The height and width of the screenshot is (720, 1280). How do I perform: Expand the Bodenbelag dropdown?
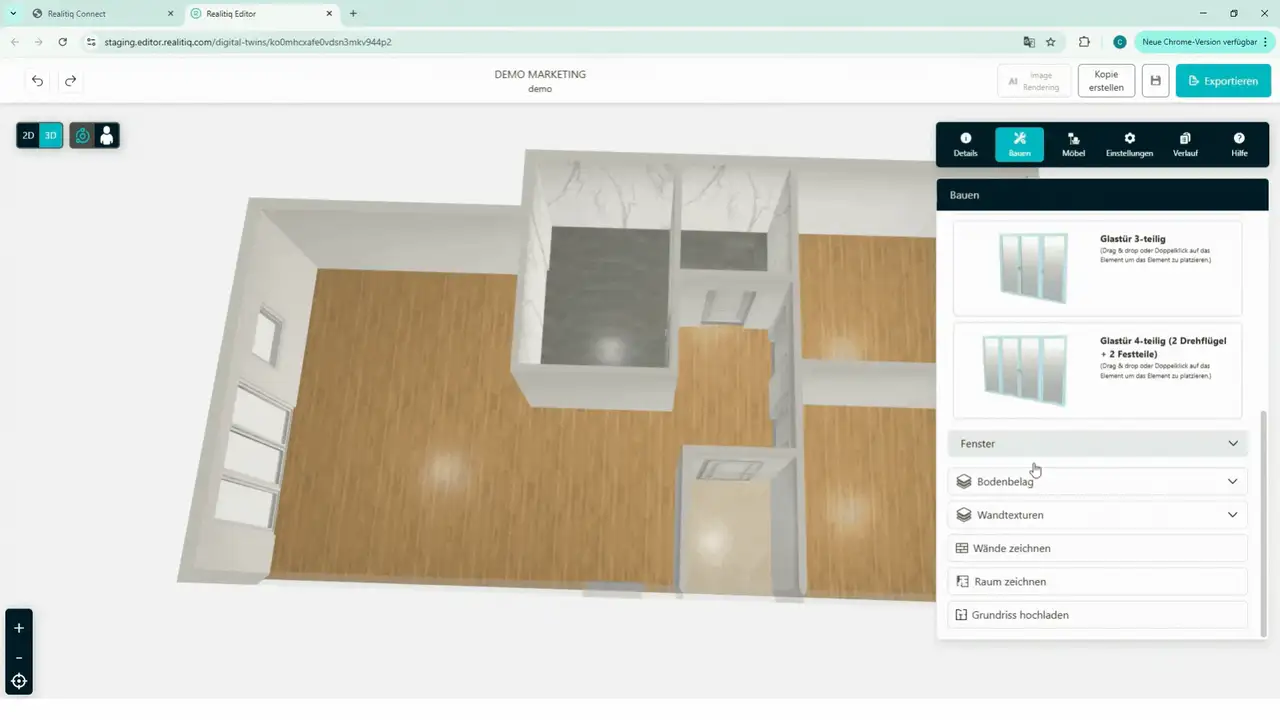coord(1098,481)
